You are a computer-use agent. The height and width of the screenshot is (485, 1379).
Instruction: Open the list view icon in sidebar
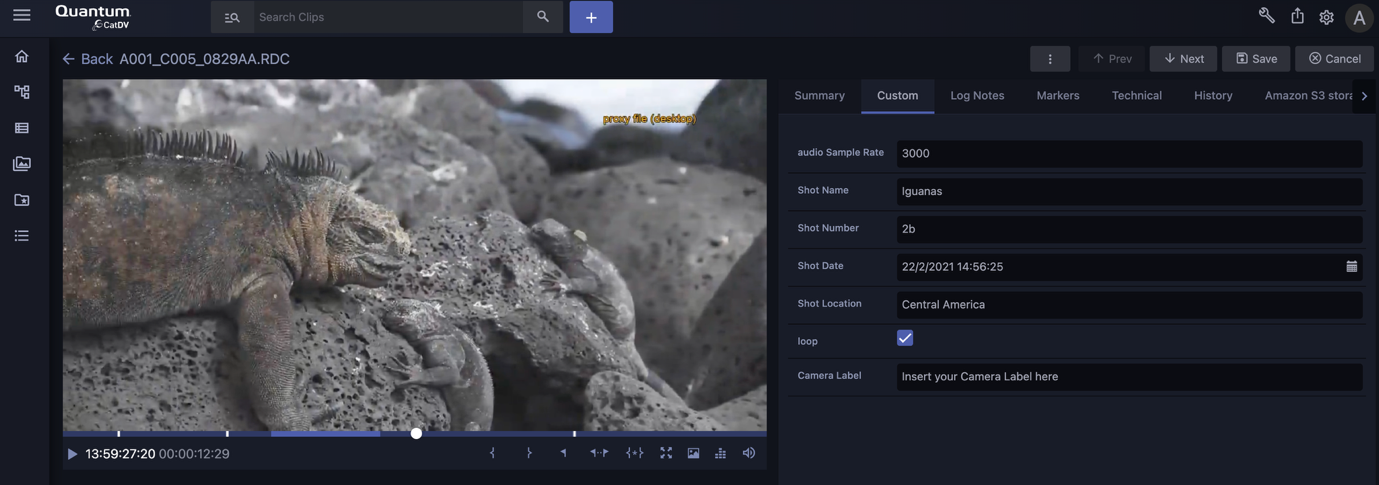21,128
